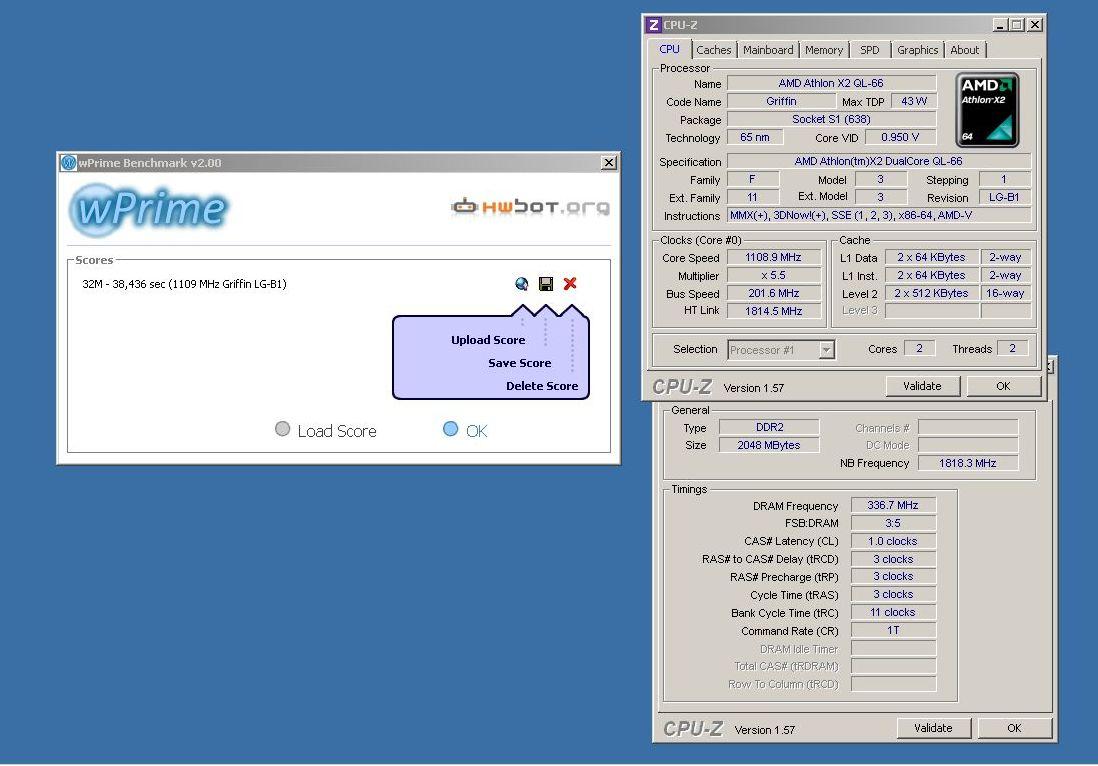
Task: Open the Processor #1 selection dropdown
Action: [x=781, y=349]
